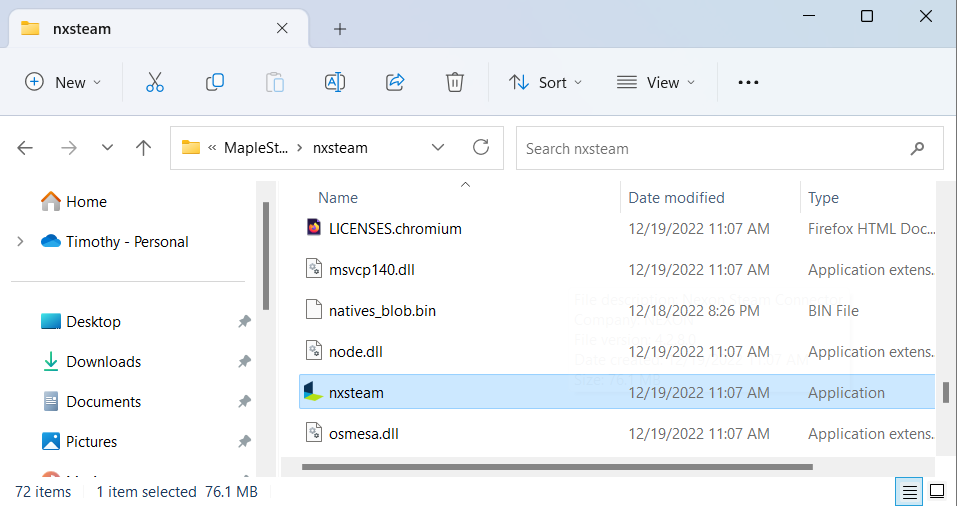This screenshot has height=506, width=957.
Task: Open recent locations dropdown arrow
Action: point(107,148)
